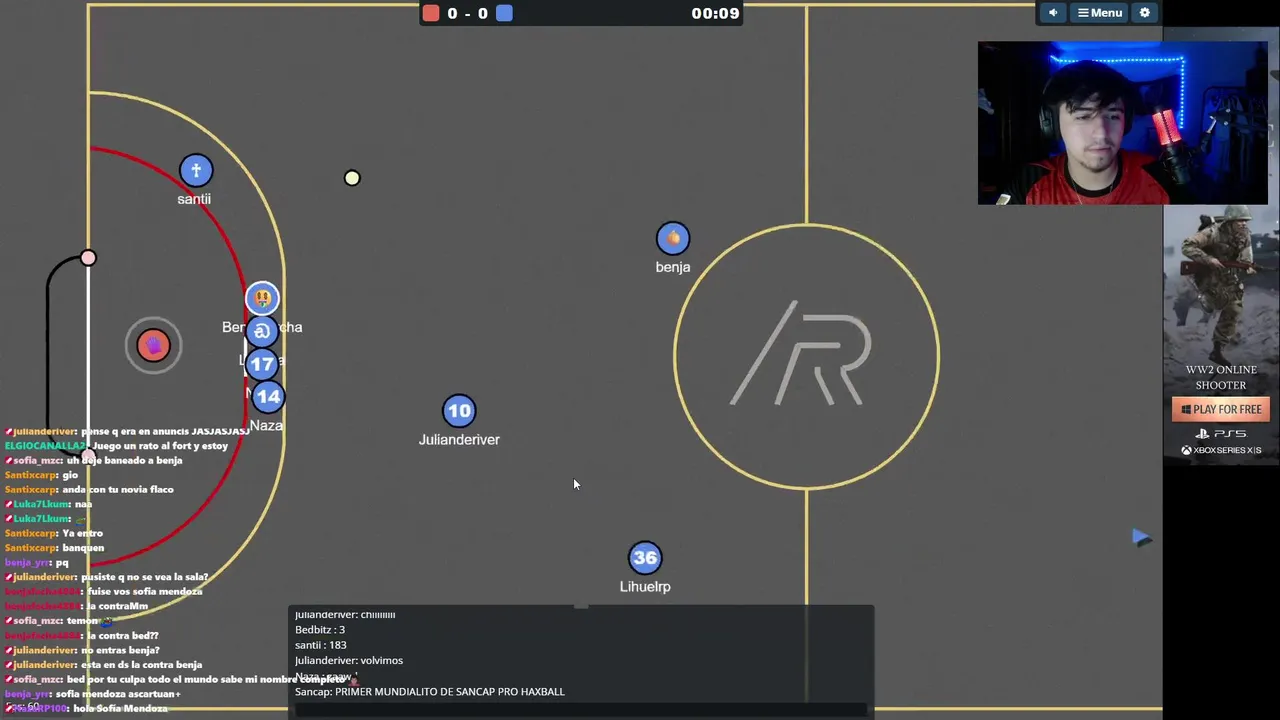Click Santixcarp message 'gio'
This screenshot has width=1280, height=720.
click(70, 475)
